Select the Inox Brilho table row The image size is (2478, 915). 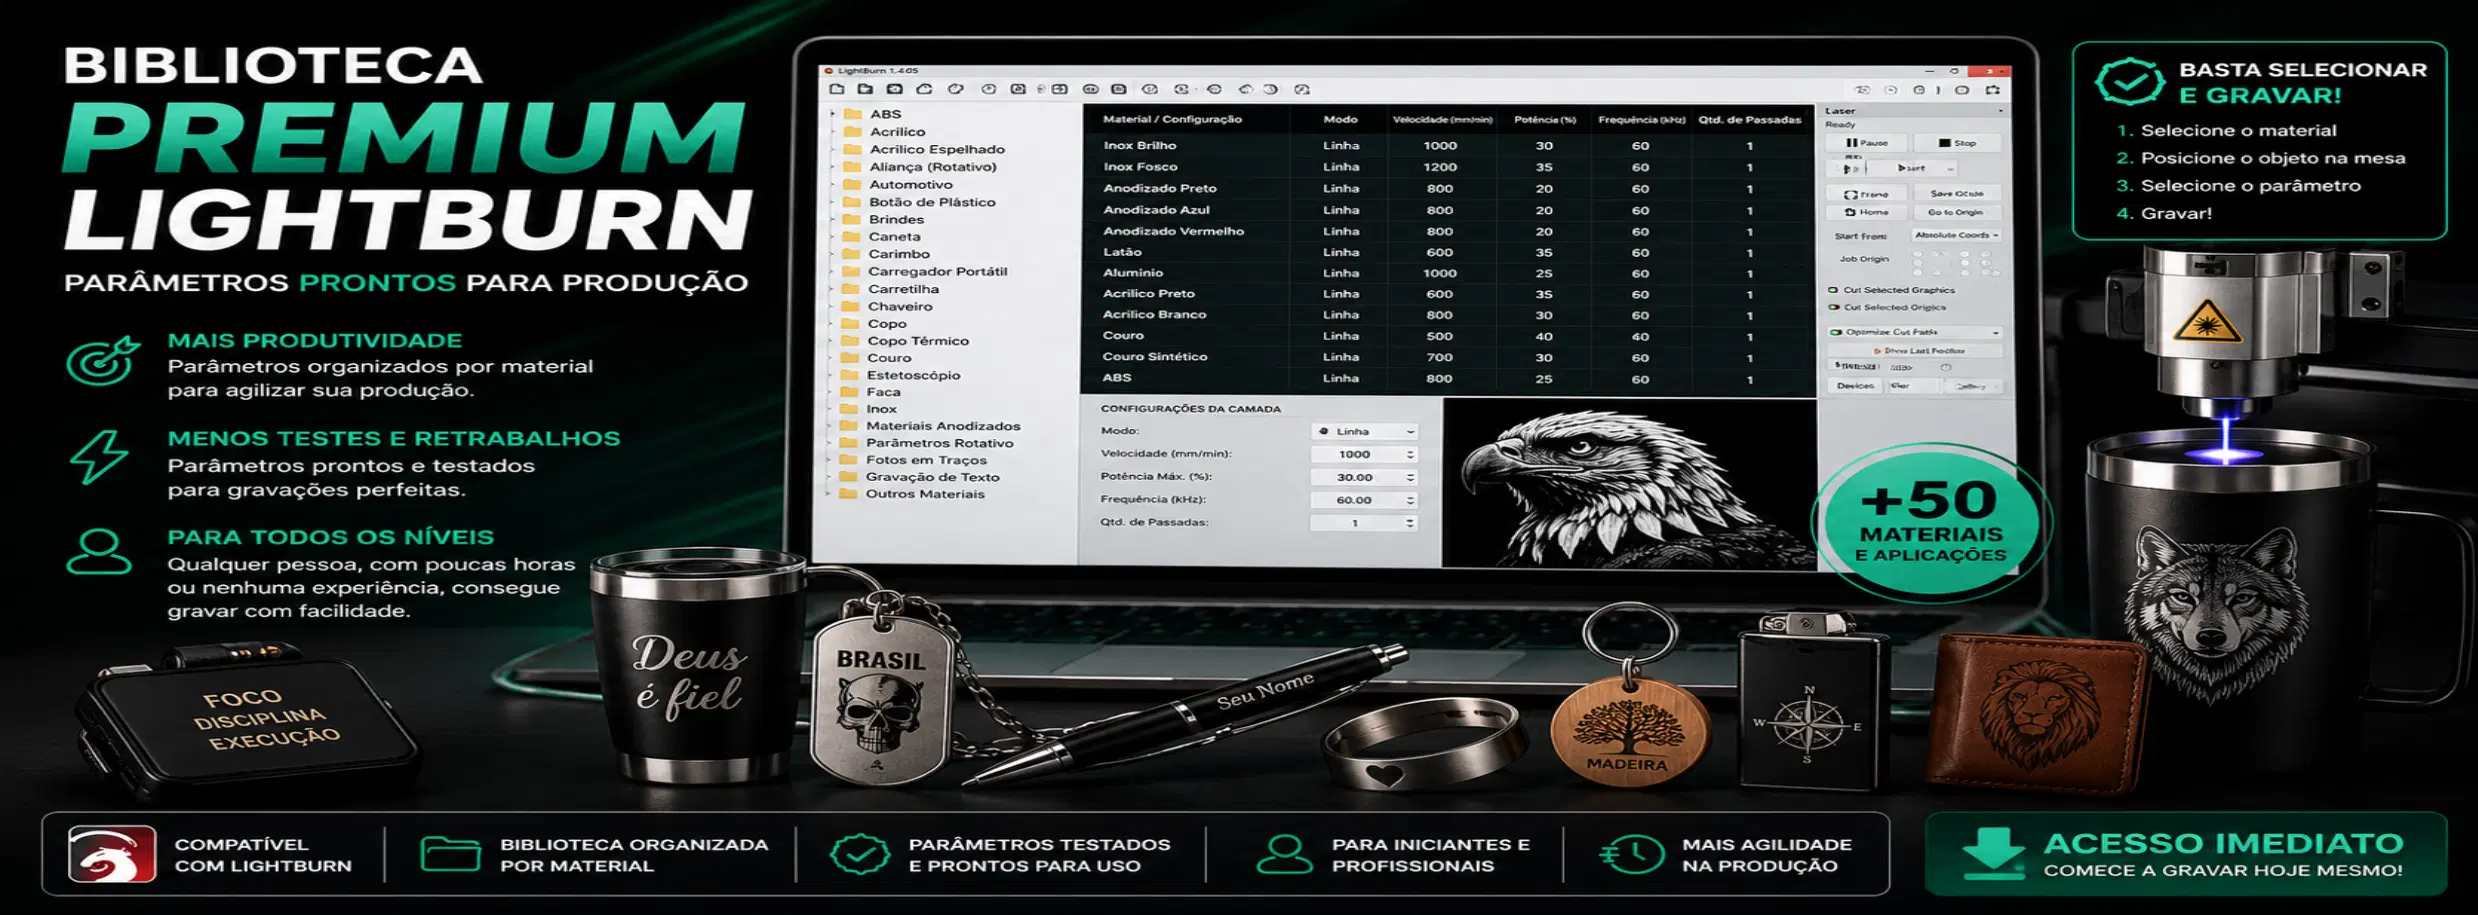[1448, 146]
